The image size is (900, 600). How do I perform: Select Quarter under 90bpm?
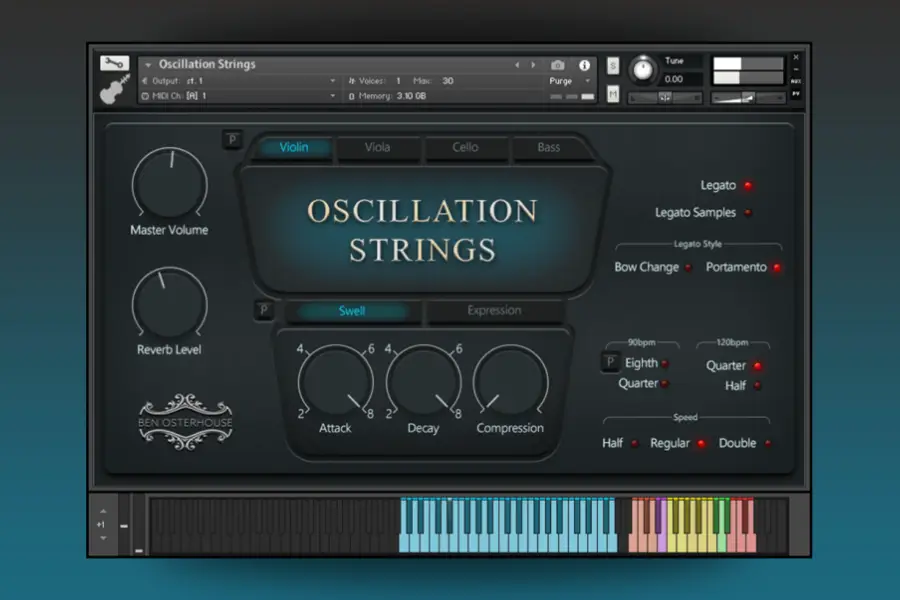click(665, 384)
